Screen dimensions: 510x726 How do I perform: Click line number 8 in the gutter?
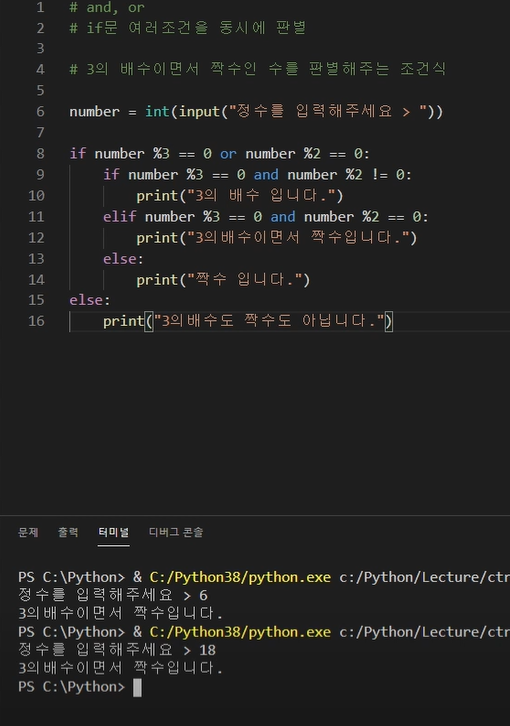pos(40,154)
